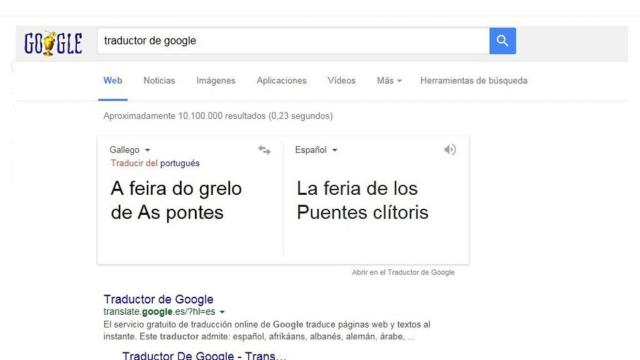The height and width of the screenshot is (360, 640).
Task: Switch to the Imágenes tab
Action: 216,81
